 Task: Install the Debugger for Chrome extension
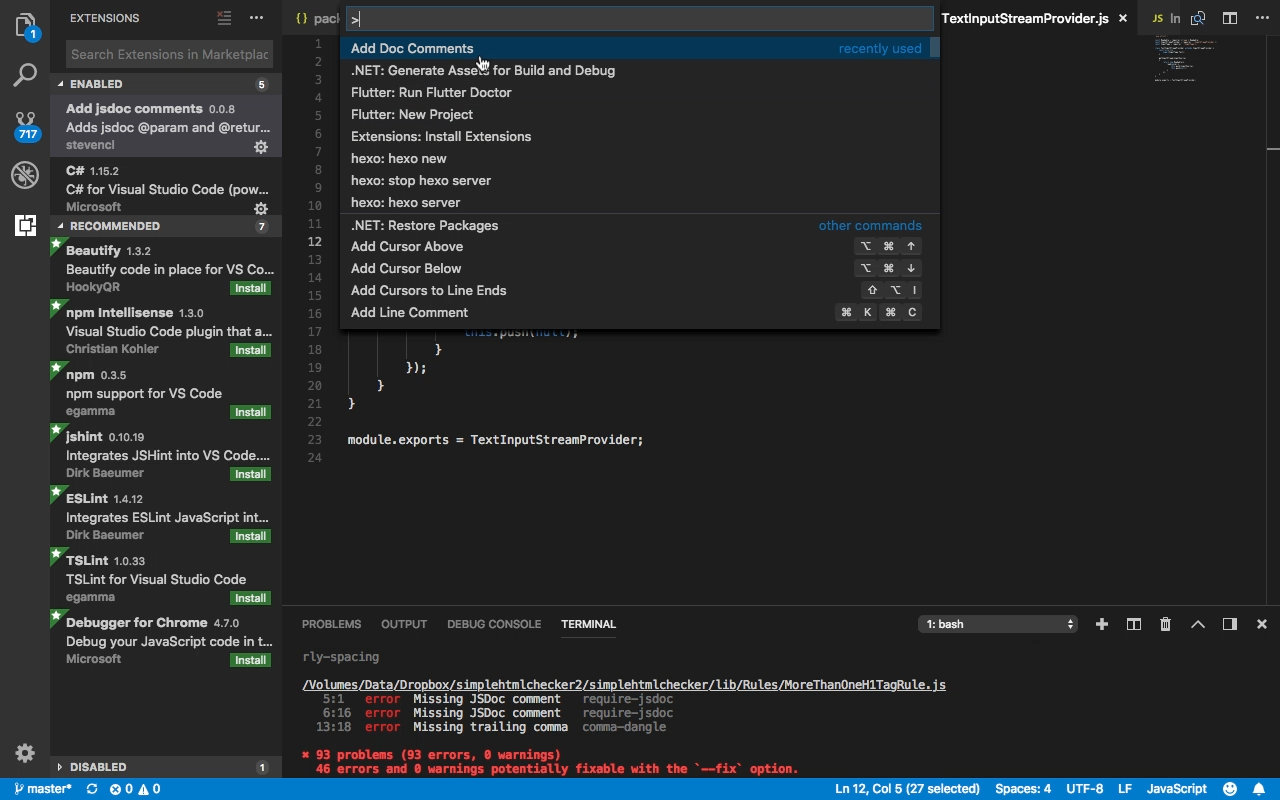pos(250,660)
